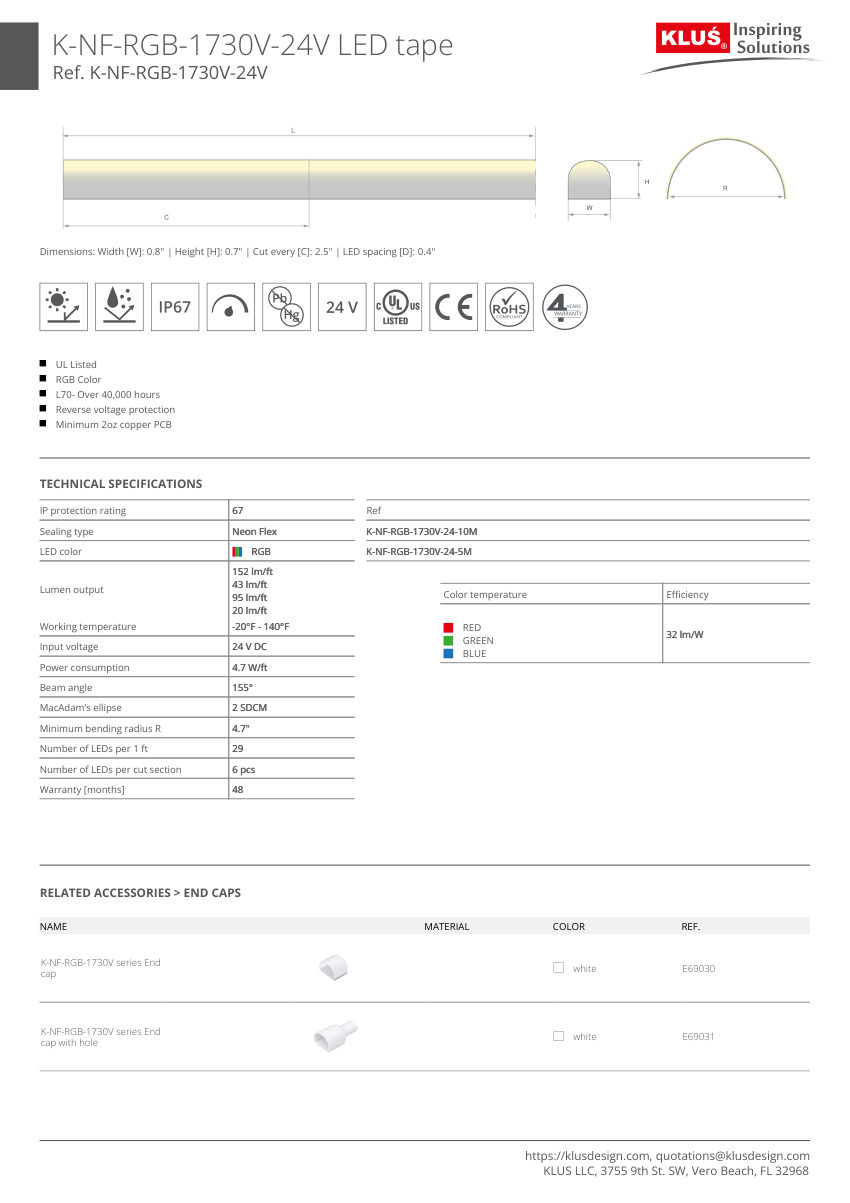Viewport: 850px width, 1203px height.
Task: Click the lead and mercury free icon
Action: pos(286,307)
